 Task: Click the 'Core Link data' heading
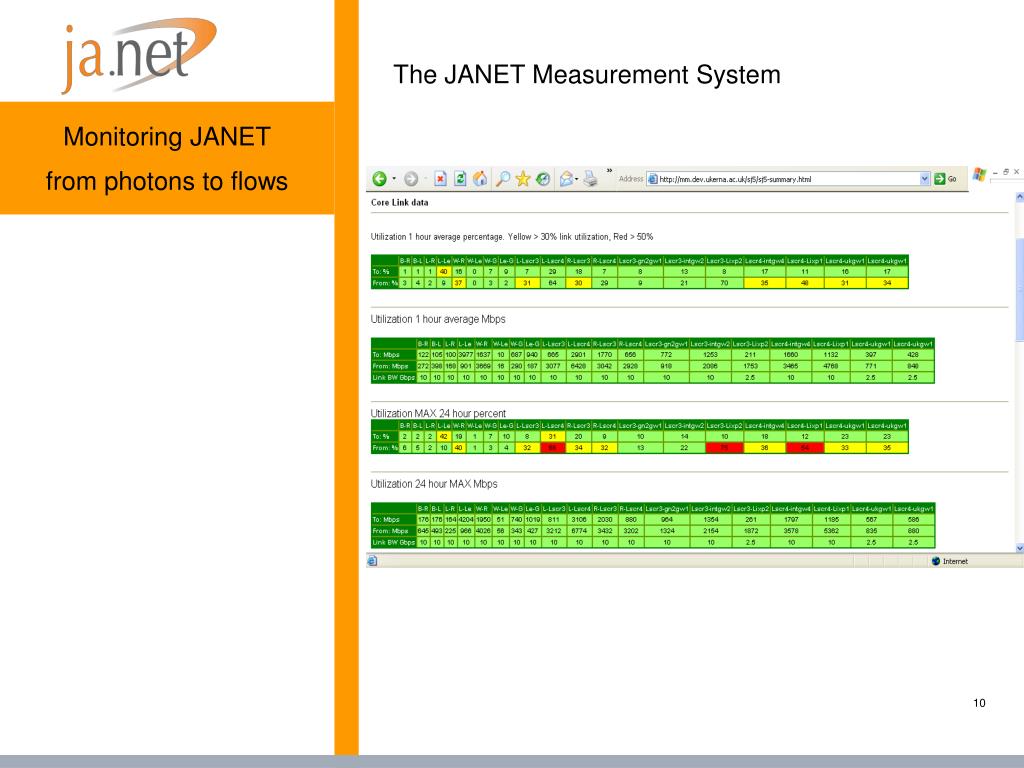400,202
